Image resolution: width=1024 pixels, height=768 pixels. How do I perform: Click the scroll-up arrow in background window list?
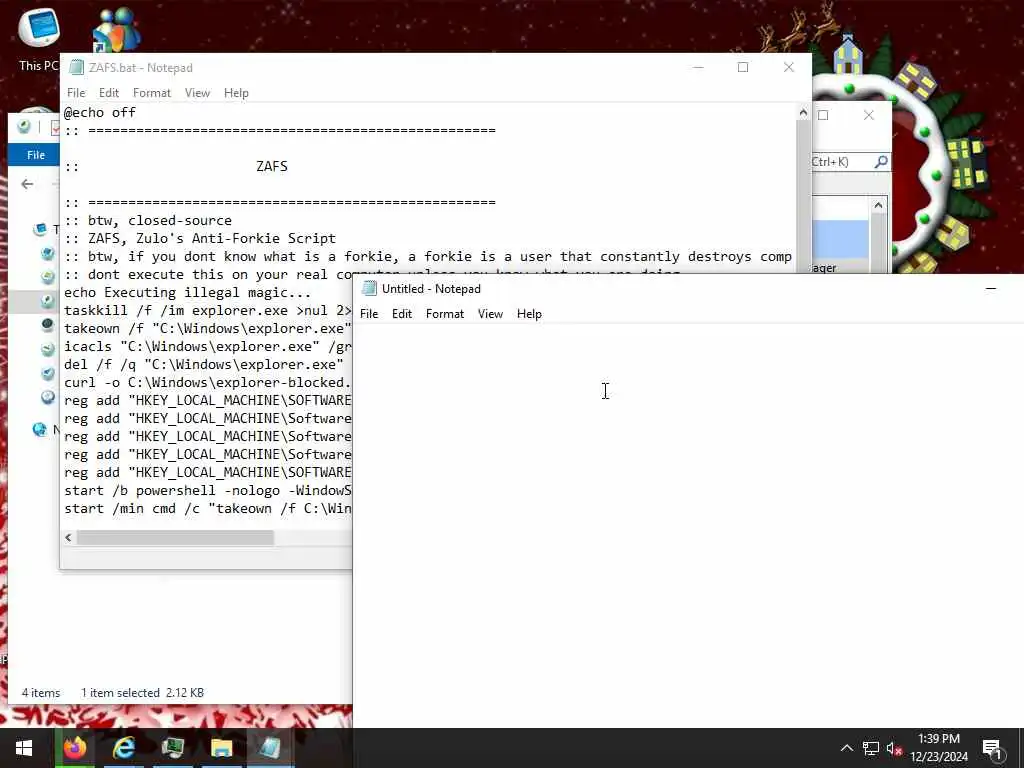coord(878,205)
